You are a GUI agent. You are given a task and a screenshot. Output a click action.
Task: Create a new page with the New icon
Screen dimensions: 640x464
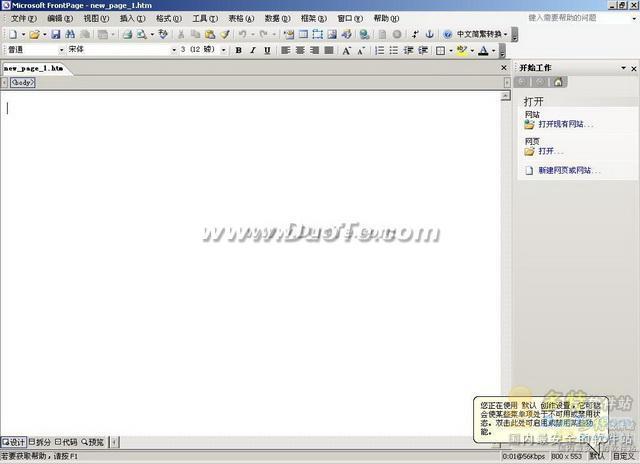click(13, 34)
